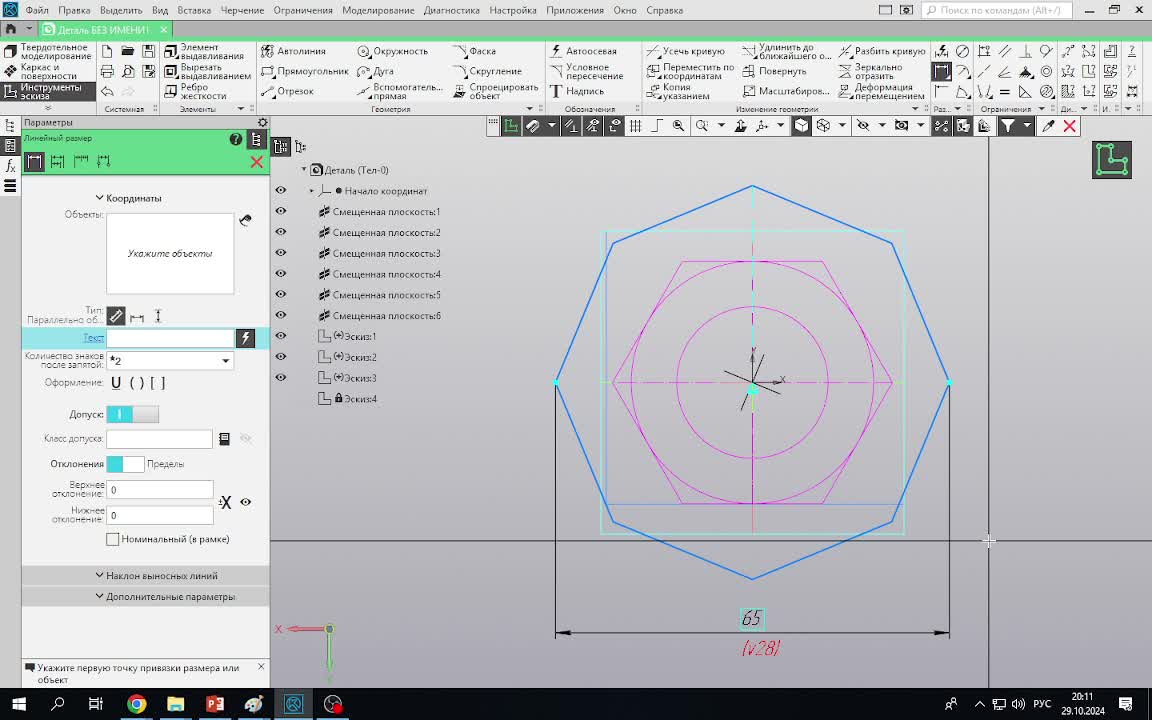Select Удлинить до ближайшего объекта tool
The height and width of the screenshot is (720, 1152).
pos(786,51)
